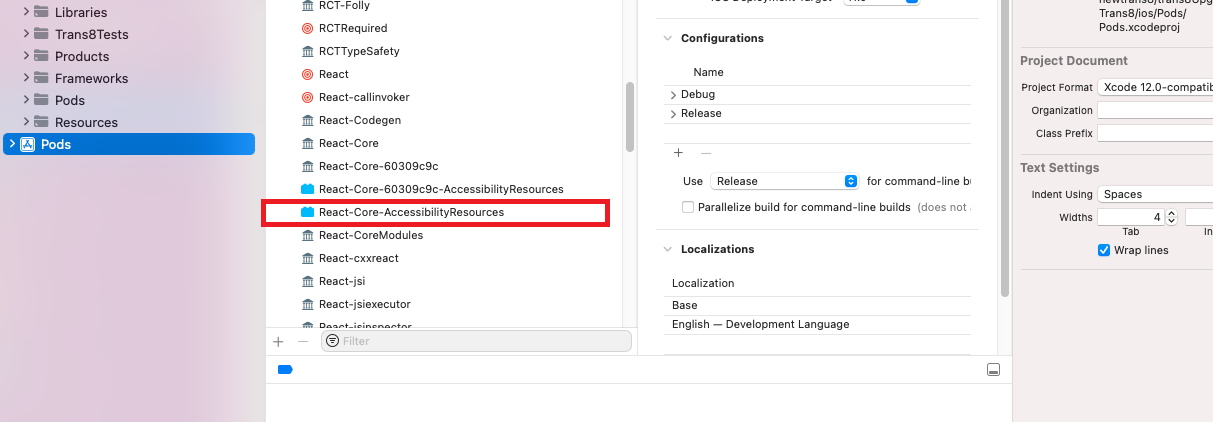This screenshot has width=1213, height=422.
Task: Expand the Release configuration row
Action: (673, 114)
